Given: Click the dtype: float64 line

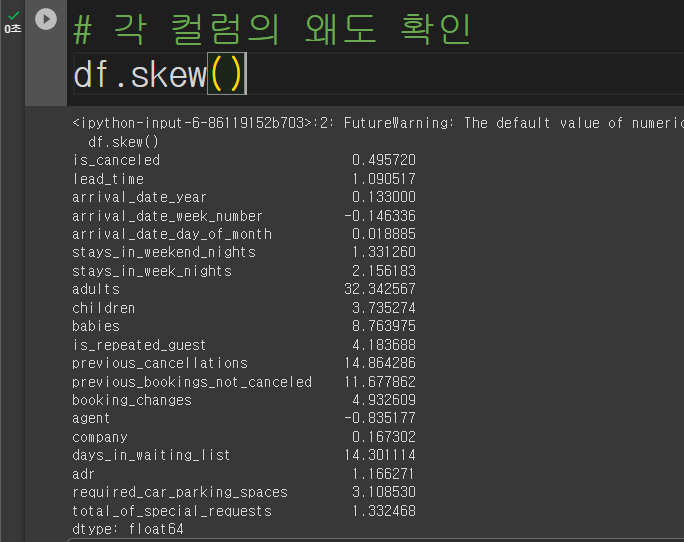Looking at the screenshot, I should (x=127, y=529).
